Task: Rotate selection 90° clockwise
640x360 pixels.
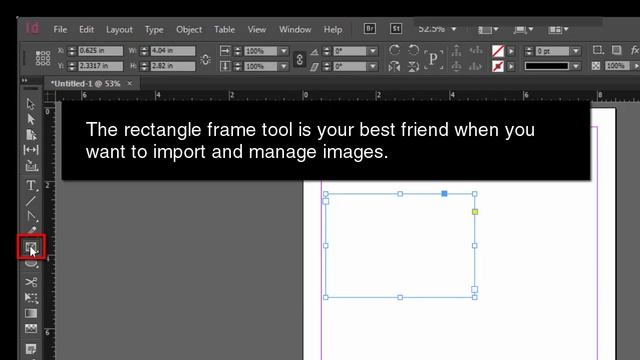Action: coord(394,50)
